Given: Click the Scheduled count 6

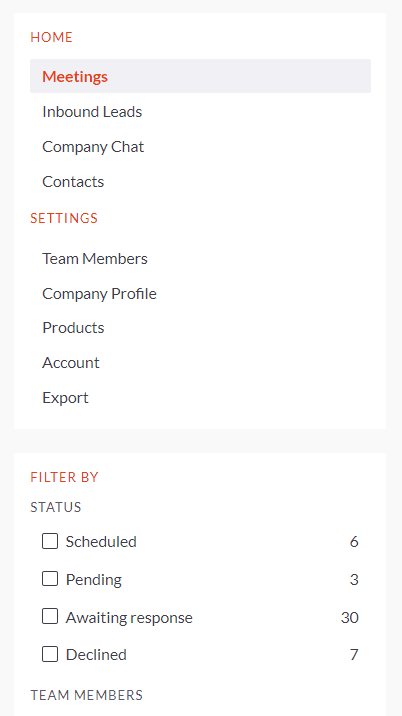Looking at the screenshot, I should tap(354, 542).
